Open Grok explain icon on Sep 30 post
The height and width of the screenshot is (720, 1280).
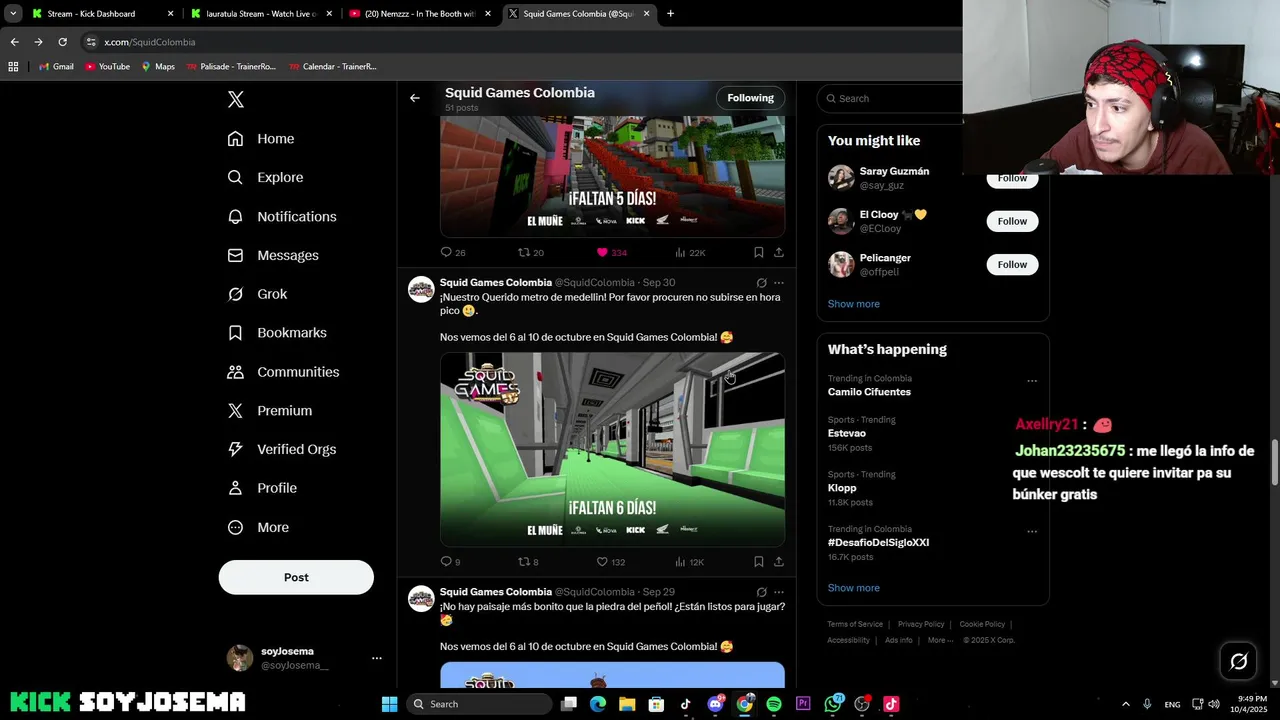coord(761,283)
